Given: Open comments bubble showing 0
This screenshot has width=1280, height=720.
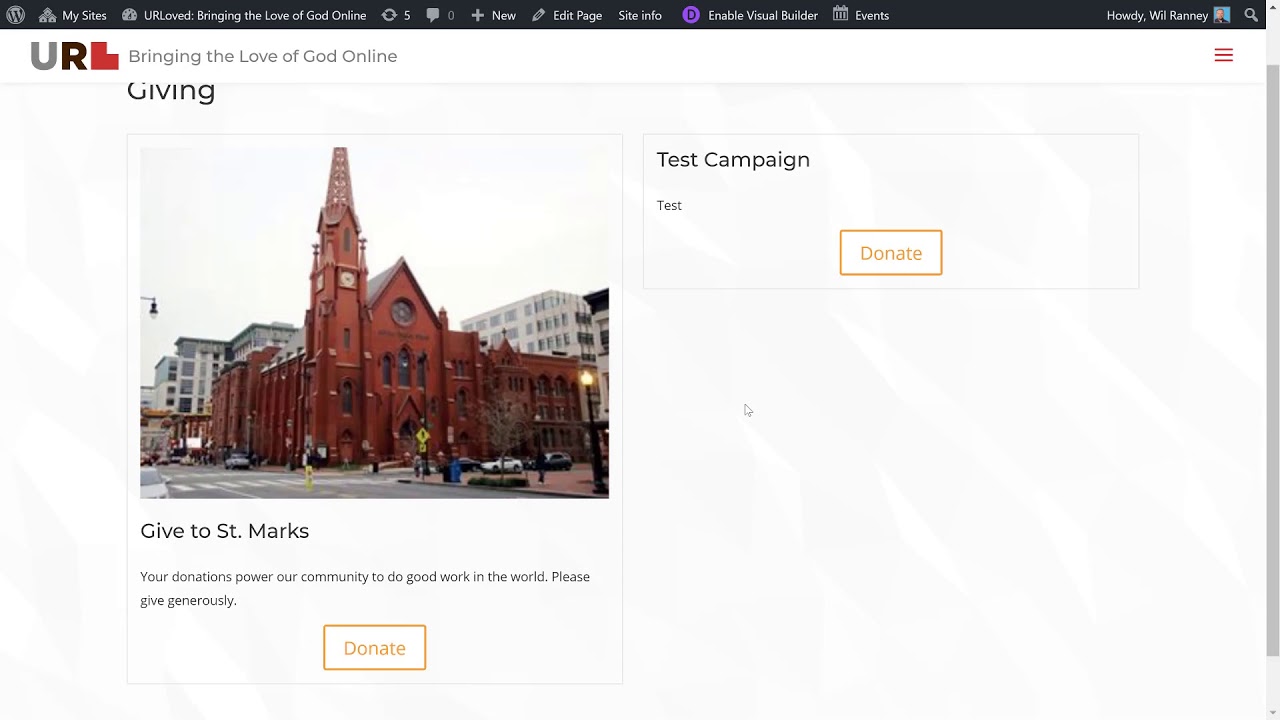Looking at the screenshot, I should tap(440, 15).
